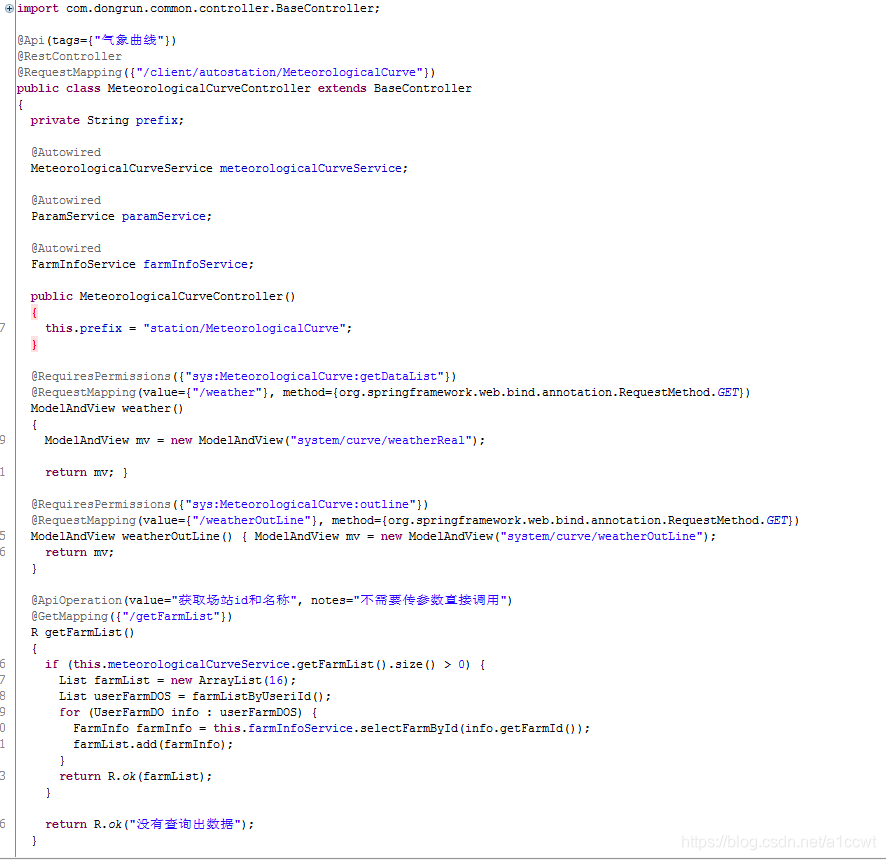Click the farmInfoService field declaration
This screenshot has width=886, height=860.
(142, 264)
